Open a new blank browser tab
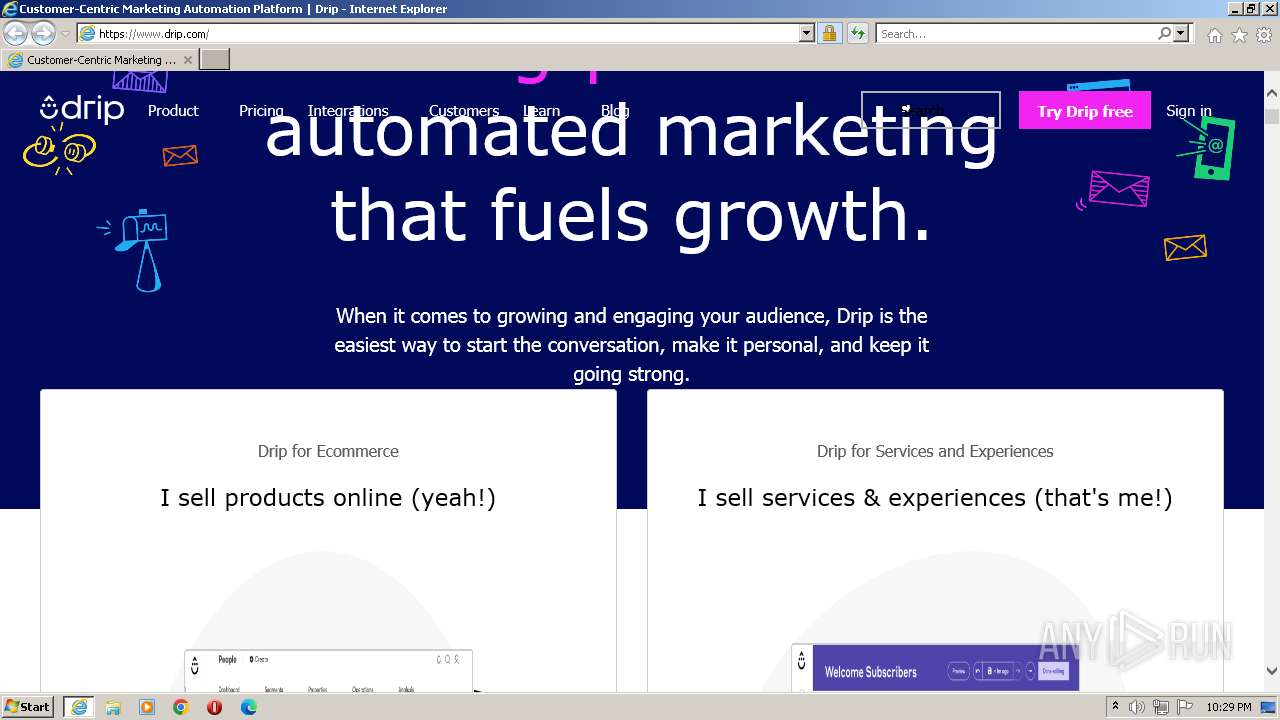Image resolution: width=1280 pixels, height=720 pixels. click(x=215, y=60)
